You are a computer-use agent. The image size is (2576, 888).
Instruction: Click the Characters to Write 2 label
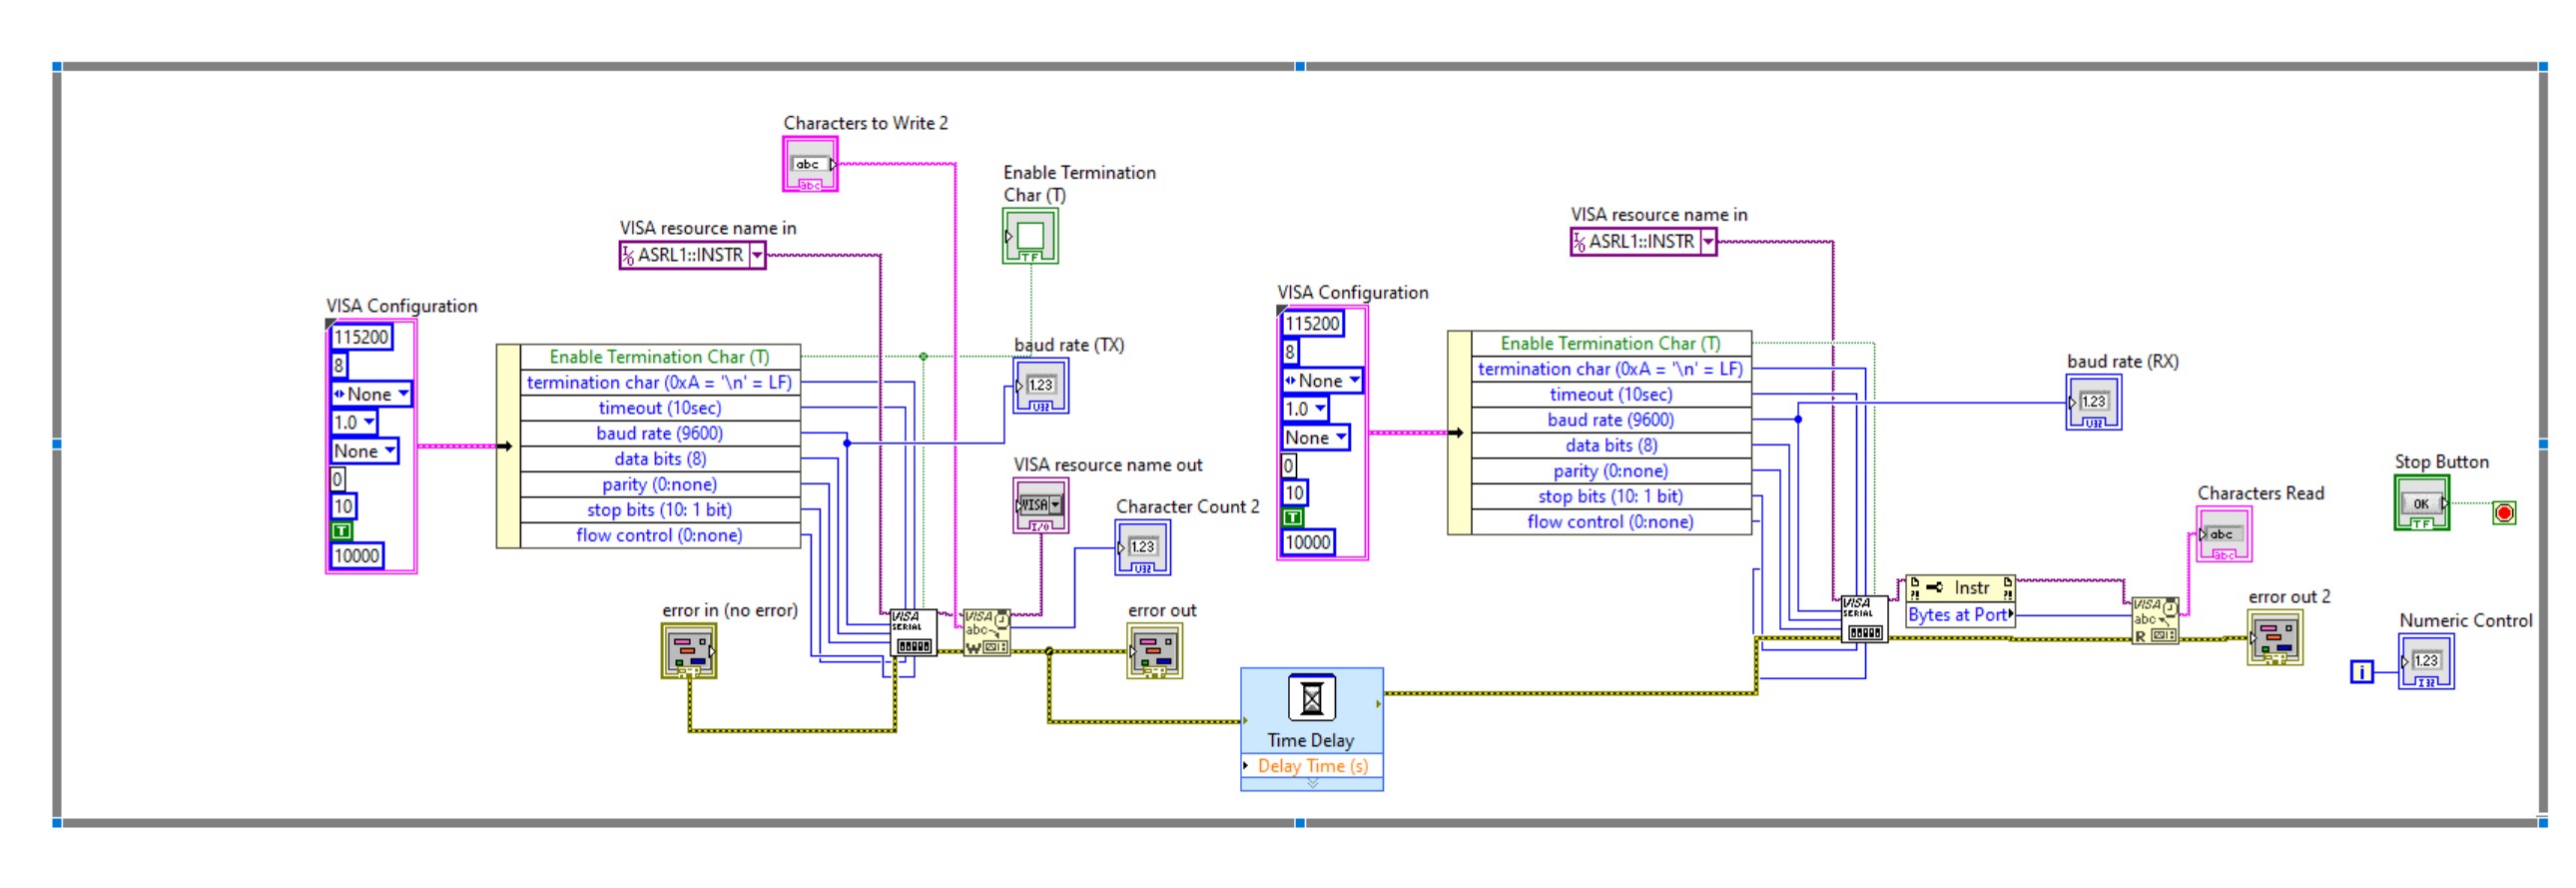click(865, 123)
